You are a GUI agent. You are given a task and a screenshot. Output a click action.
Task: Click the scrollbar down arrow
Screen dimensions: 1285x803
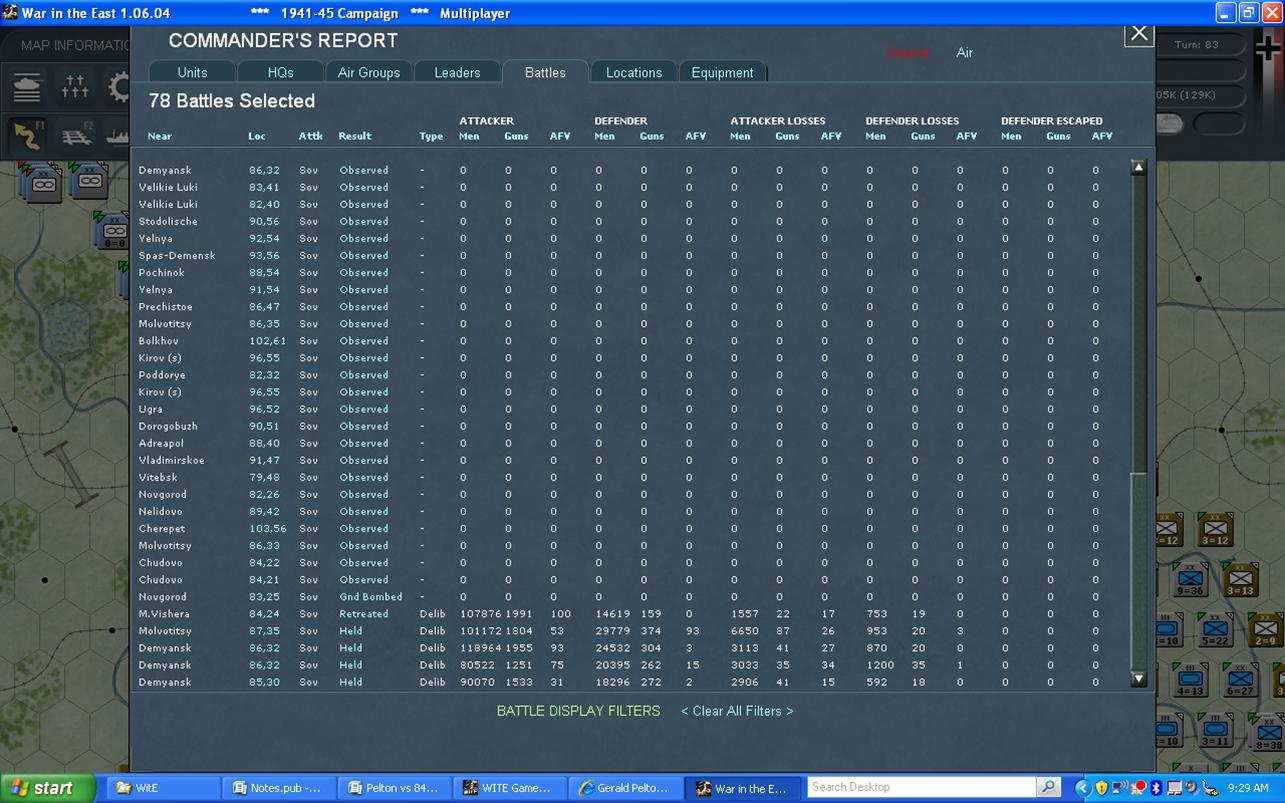[1138, 678]
